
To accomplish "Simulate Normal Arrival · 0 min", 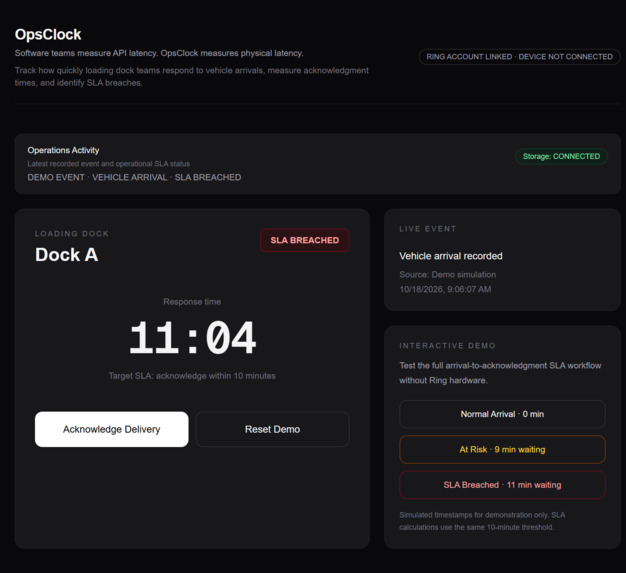I will [502, 414].
